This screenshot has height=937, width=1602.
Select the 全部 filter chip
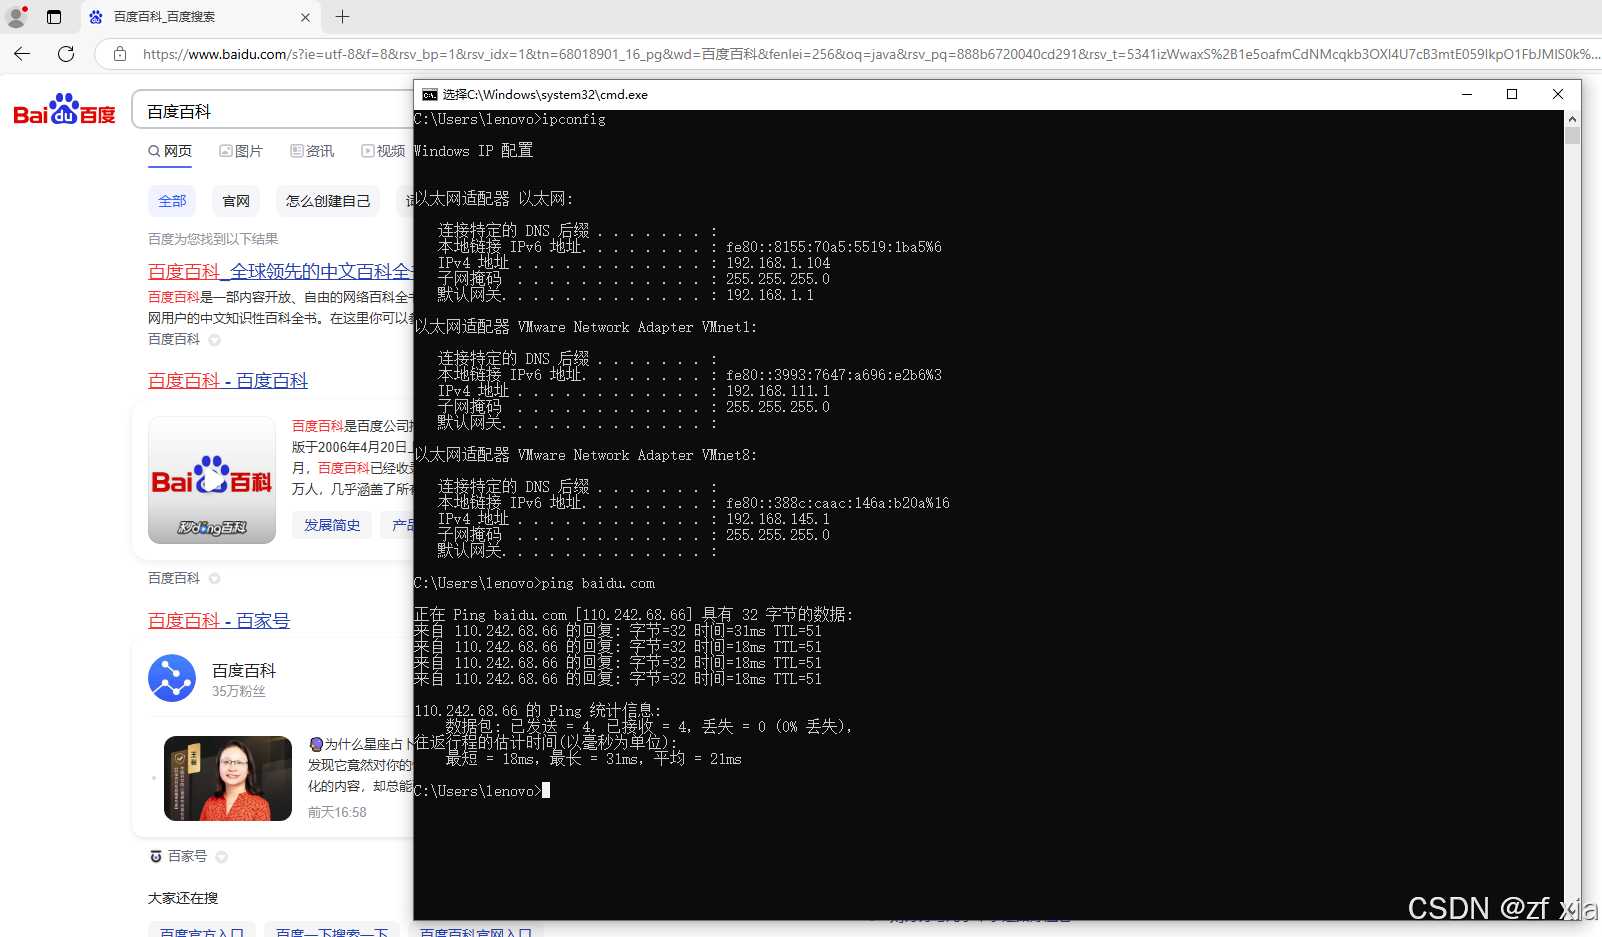pos(172,201)
